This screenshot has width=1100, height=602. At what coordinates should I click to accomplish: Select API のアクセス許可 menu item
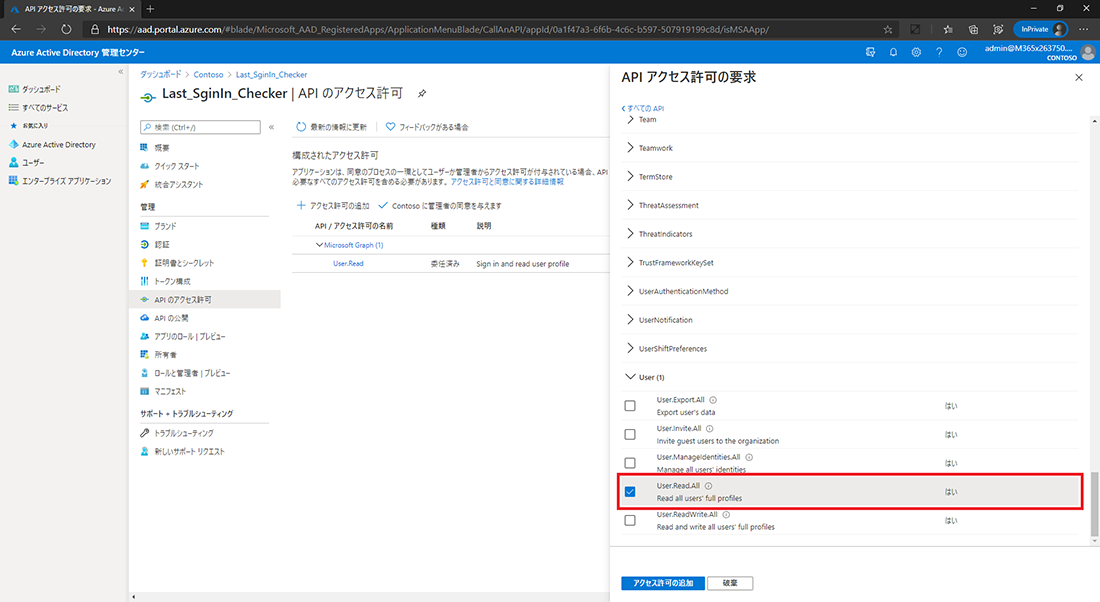pos(205,300)
